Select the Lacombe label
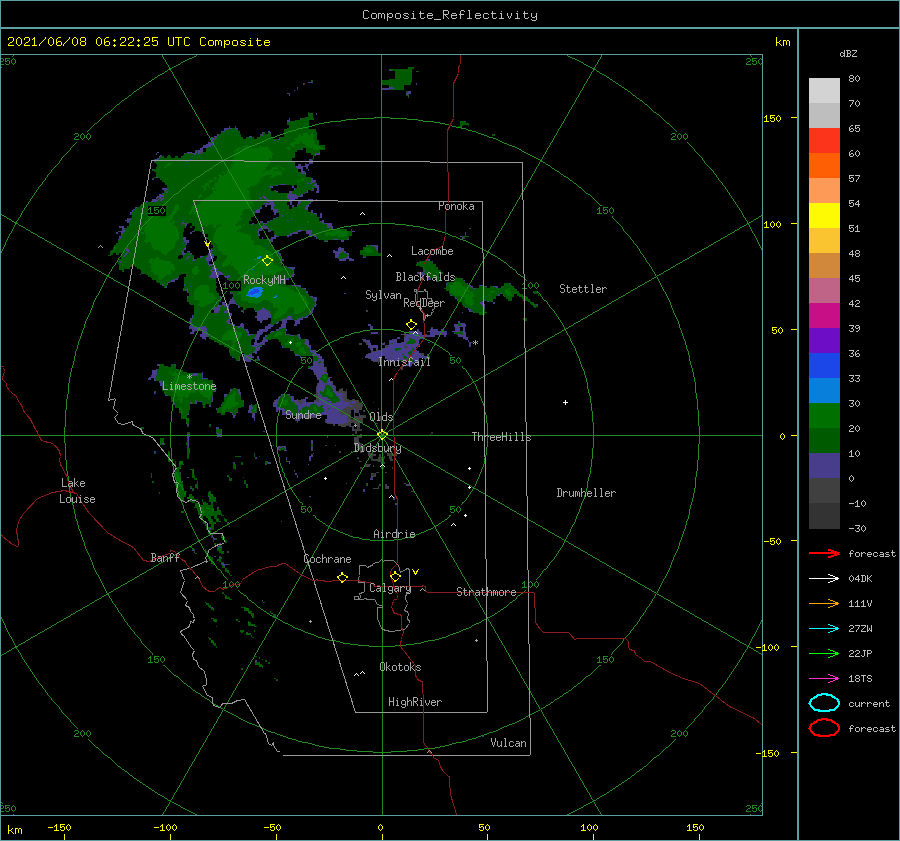The height and width of the screenshot is (841, 900). [432, 251]
